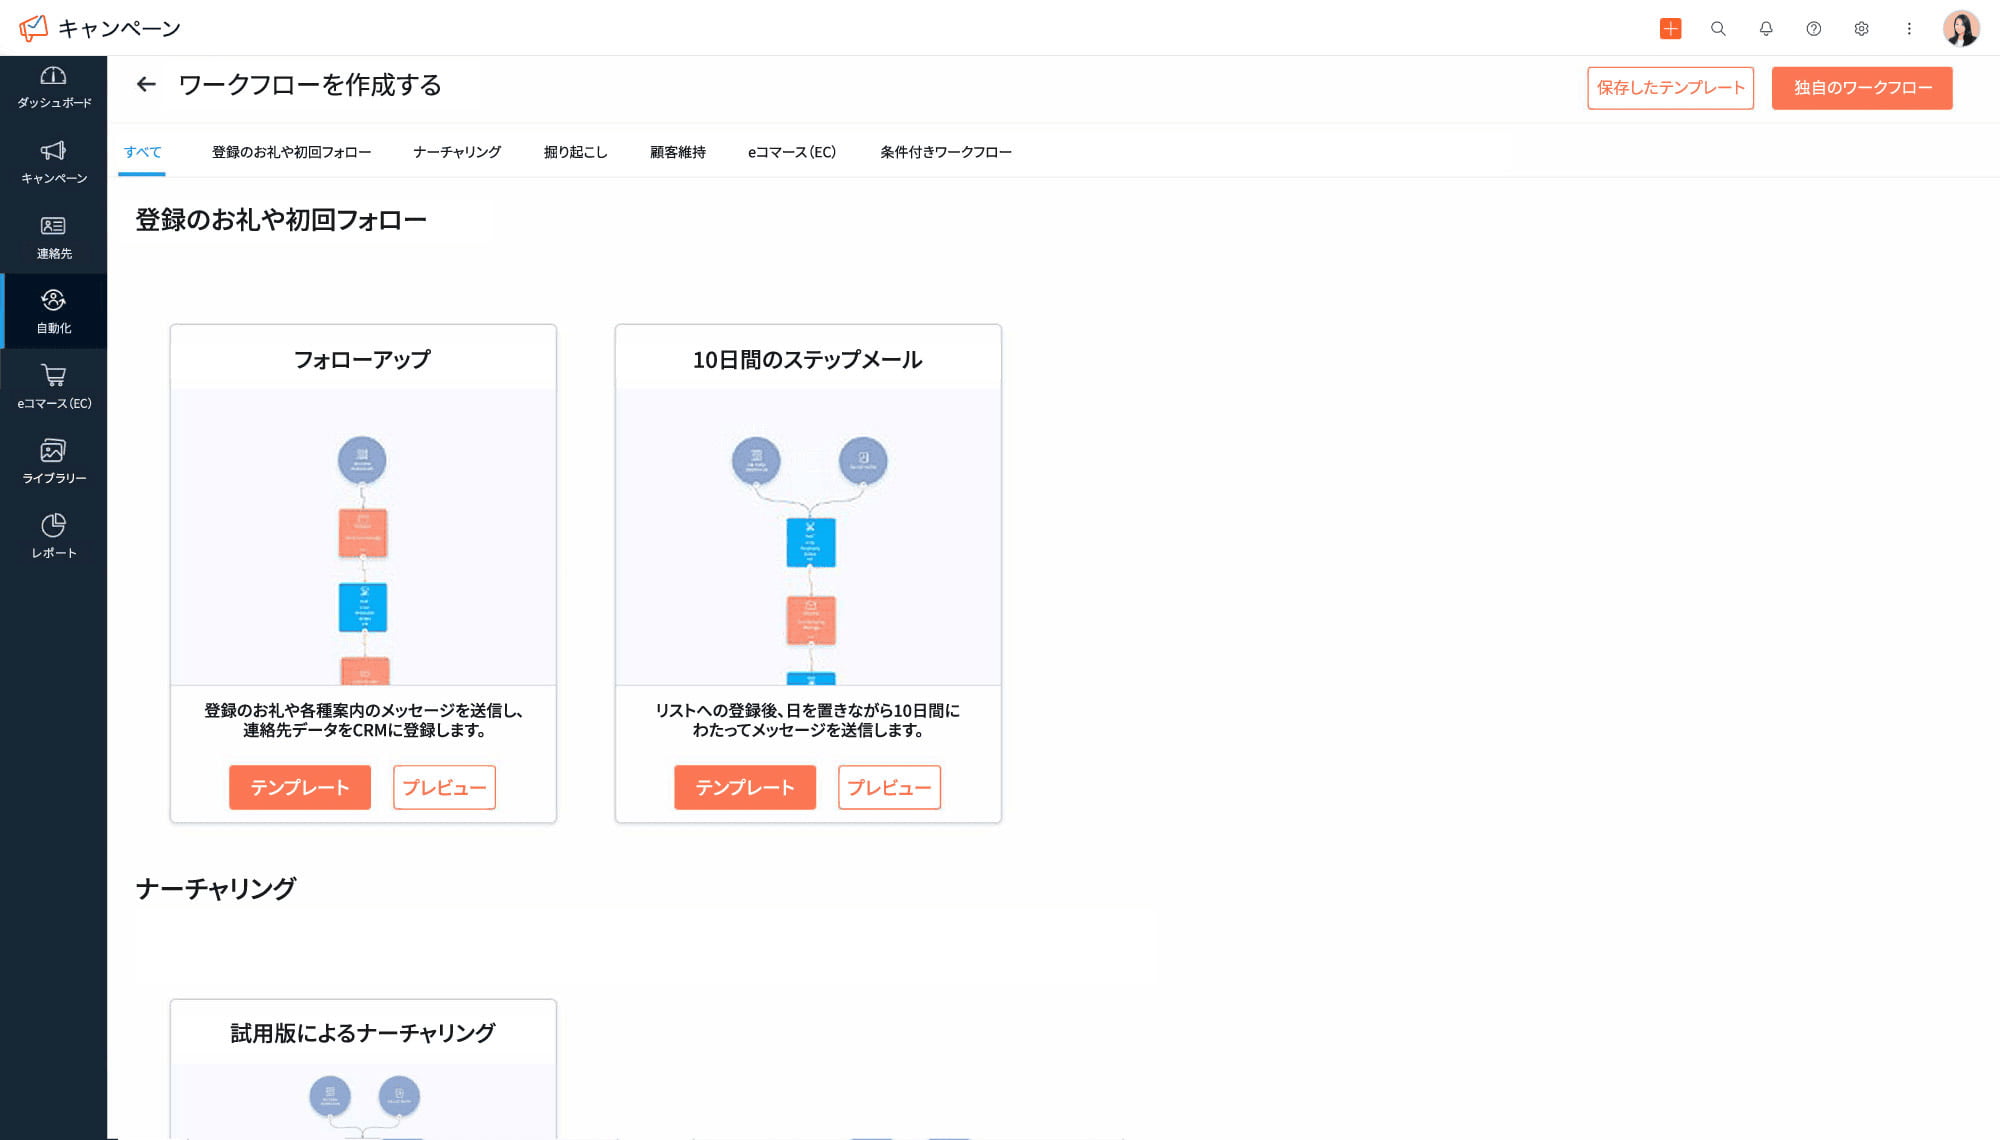Click the 保存したテンプレート button
Viewport: 2000px width, 1140px height.
1670,88
